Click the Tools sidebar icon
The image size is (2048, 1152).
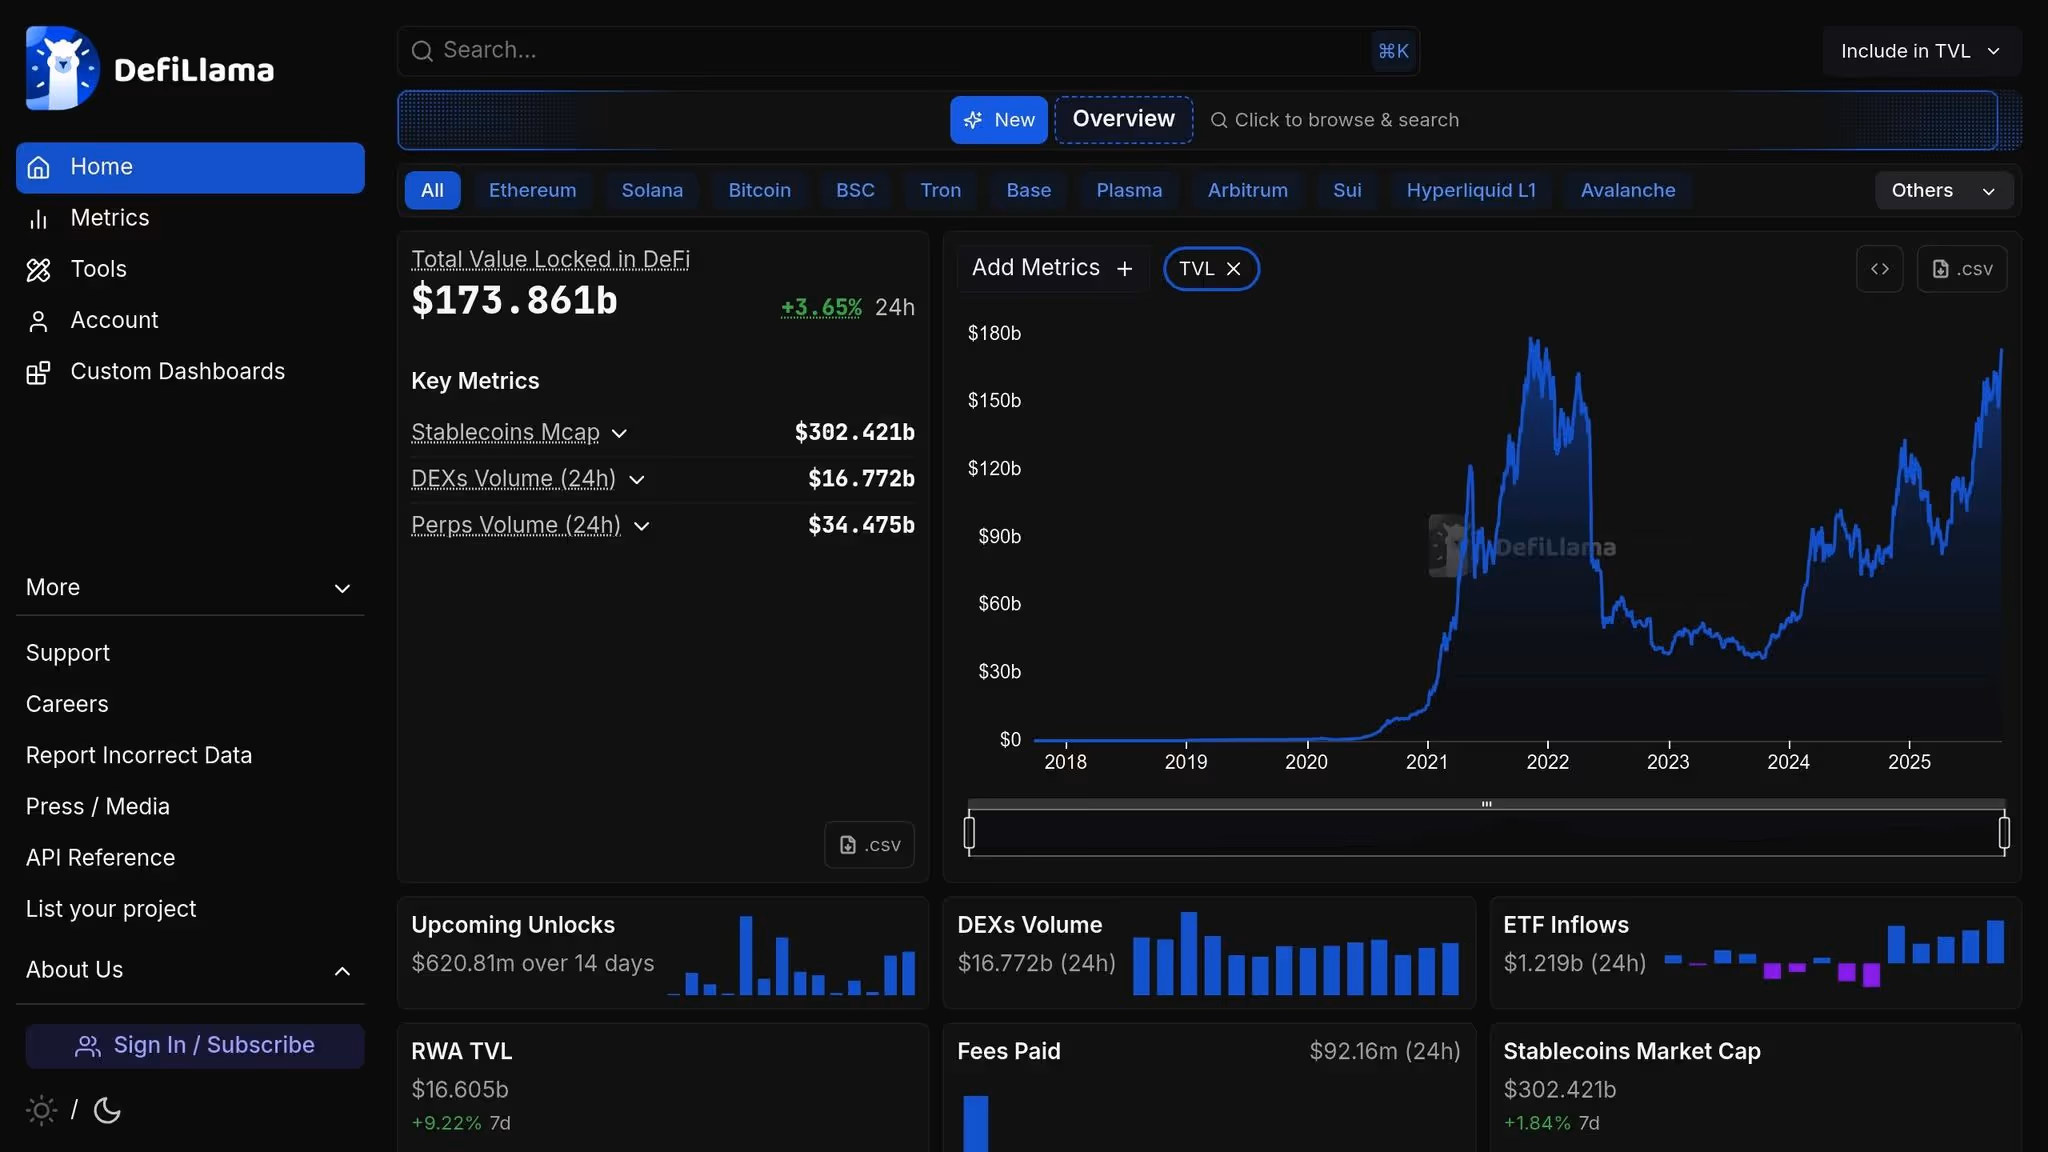click(38, 270)
